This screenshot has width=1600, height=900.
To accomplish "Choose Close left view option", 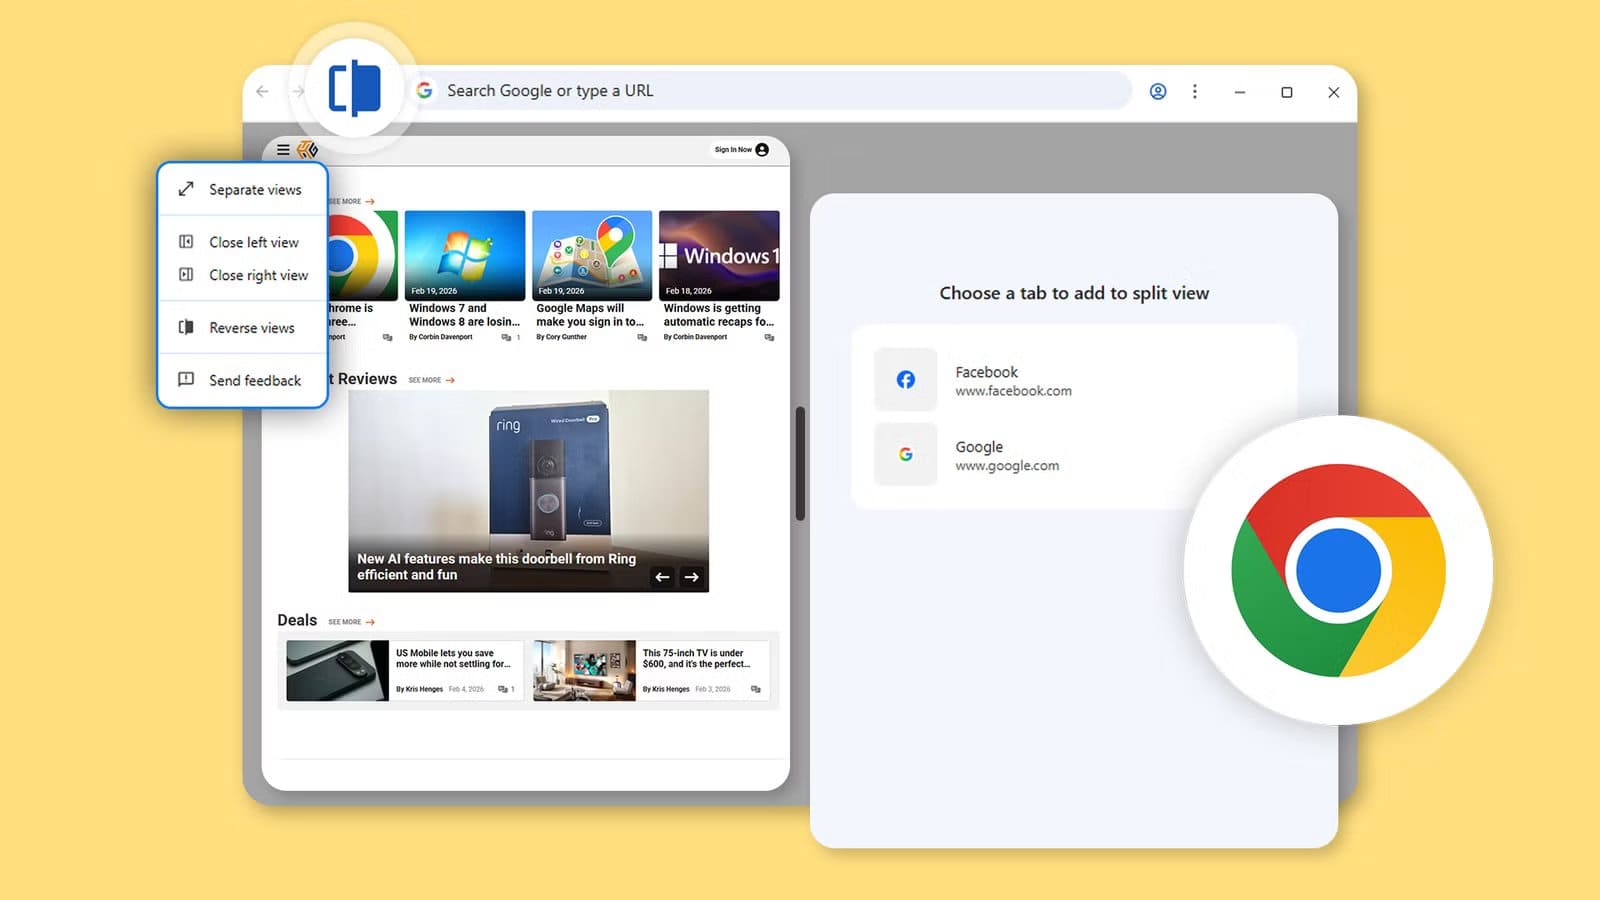I will pyautogui.click(x=253, y=242).
